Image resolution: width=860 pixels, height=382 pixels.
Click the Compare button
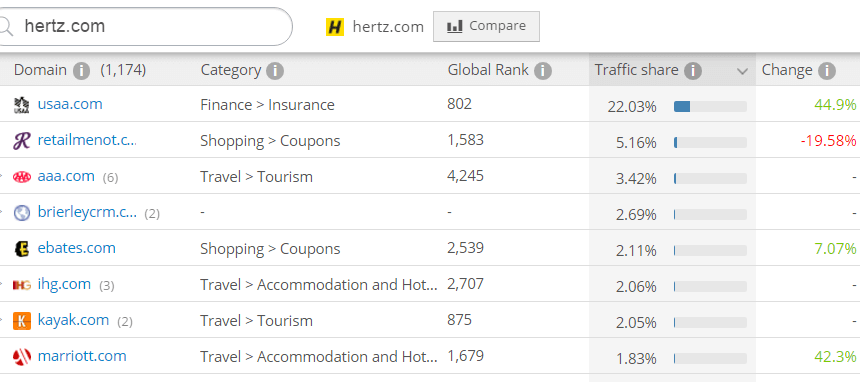click(486, 26)
